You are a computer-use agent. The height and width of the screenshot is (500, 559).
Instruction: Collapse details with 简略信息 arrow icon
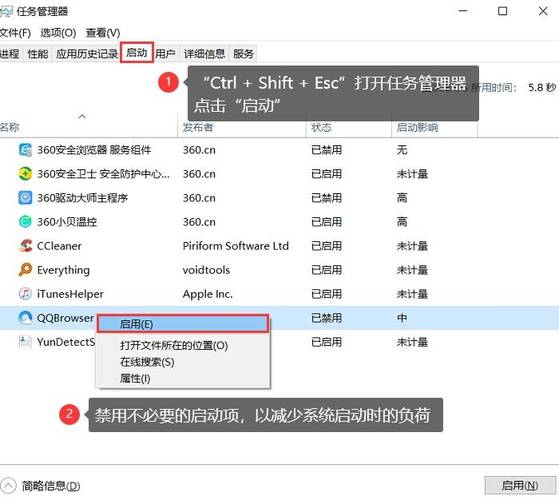tap(8, 485)
